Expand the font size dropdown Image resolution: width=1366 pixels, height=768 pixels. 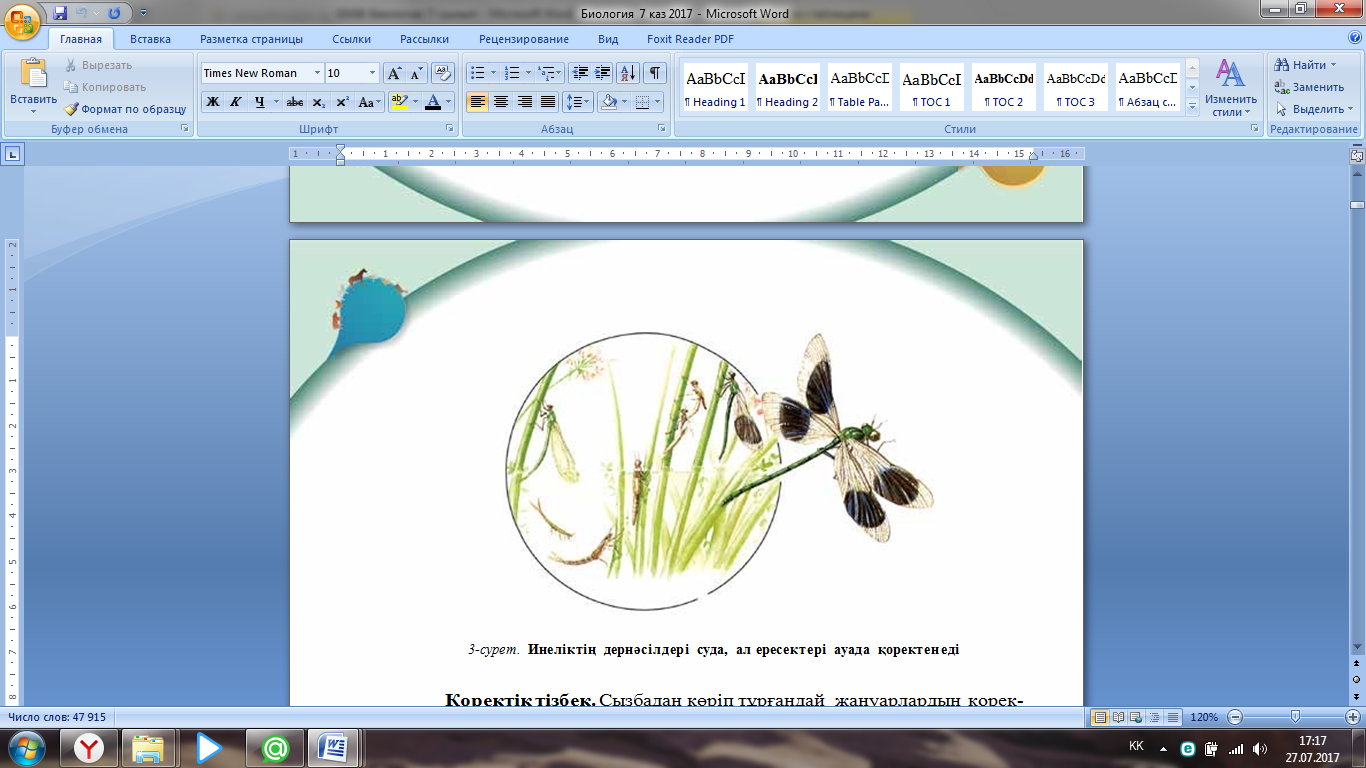click(373, 73)
